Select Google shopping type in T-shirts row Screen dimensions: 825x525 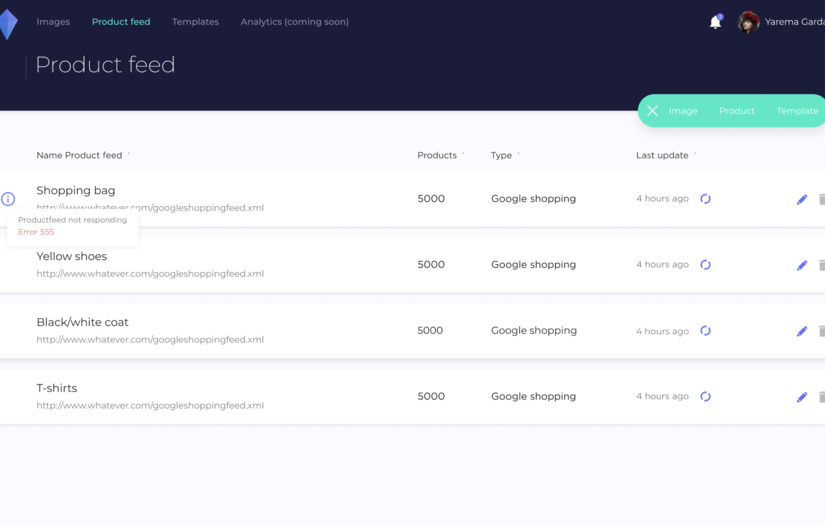(x=534, y=397)
